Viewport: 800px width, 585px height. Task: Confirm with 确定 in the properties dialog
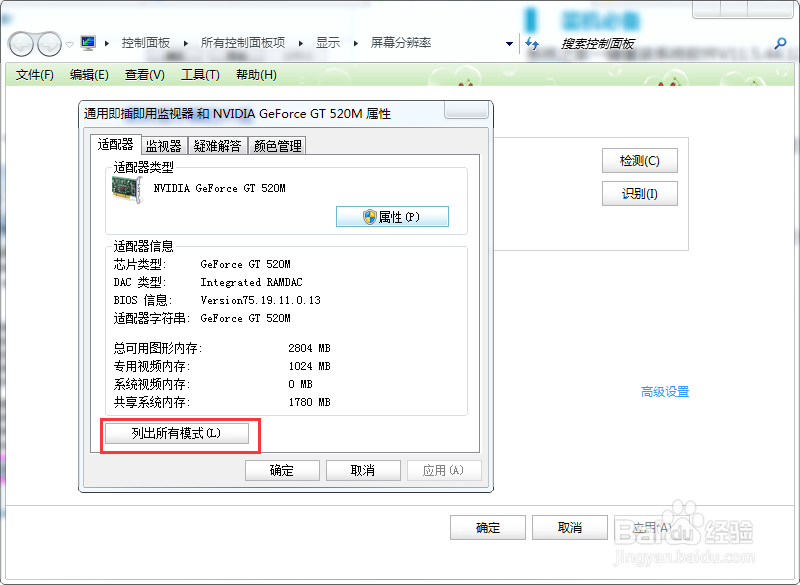point(282,470)
